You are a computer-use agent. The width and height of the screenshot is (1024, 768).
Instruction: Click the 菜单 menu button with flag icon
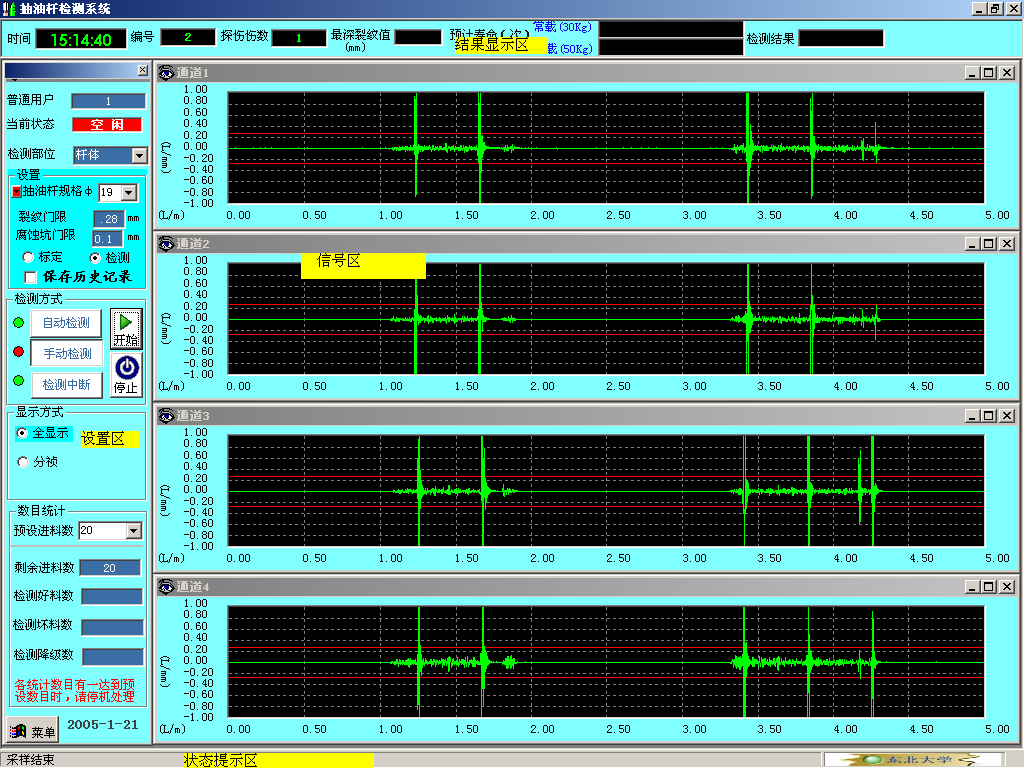pyautogui.click(x=32, y=731)
